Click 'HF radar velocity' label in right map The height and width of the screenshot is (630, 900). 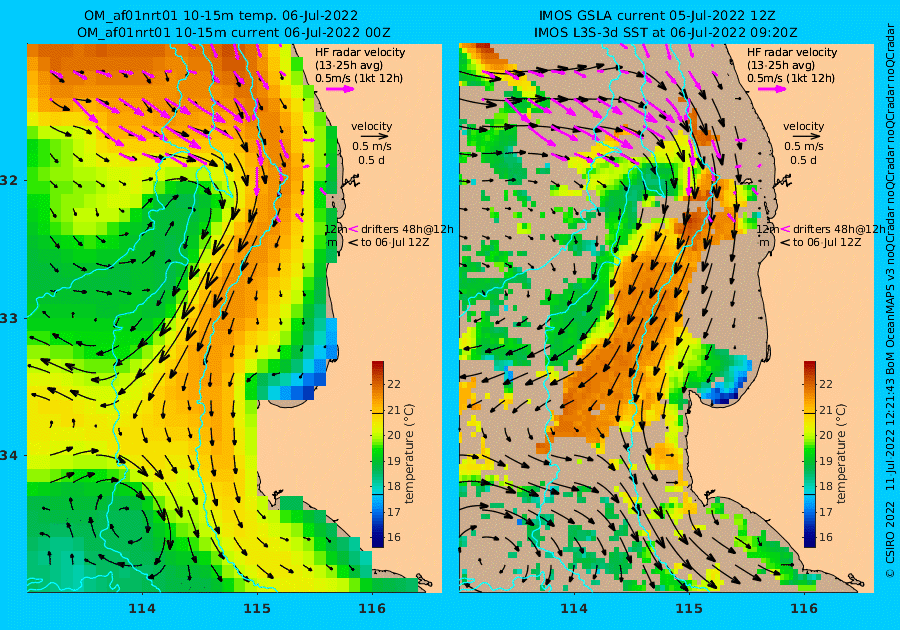tap(792, 52)
